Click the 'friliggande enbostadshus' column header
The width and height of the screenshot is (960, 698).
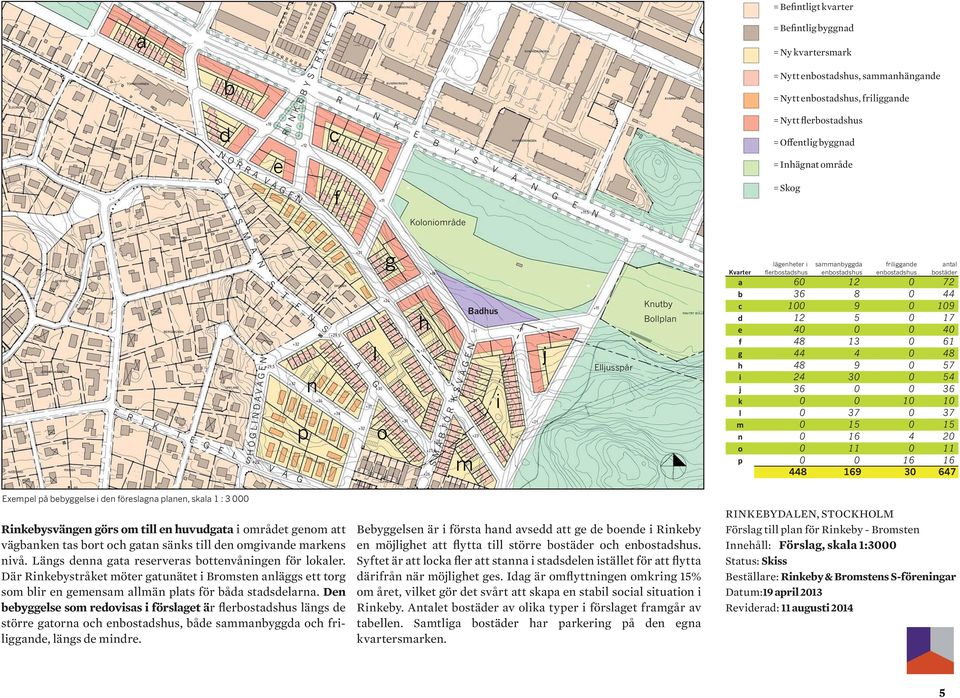click(896, 268)
